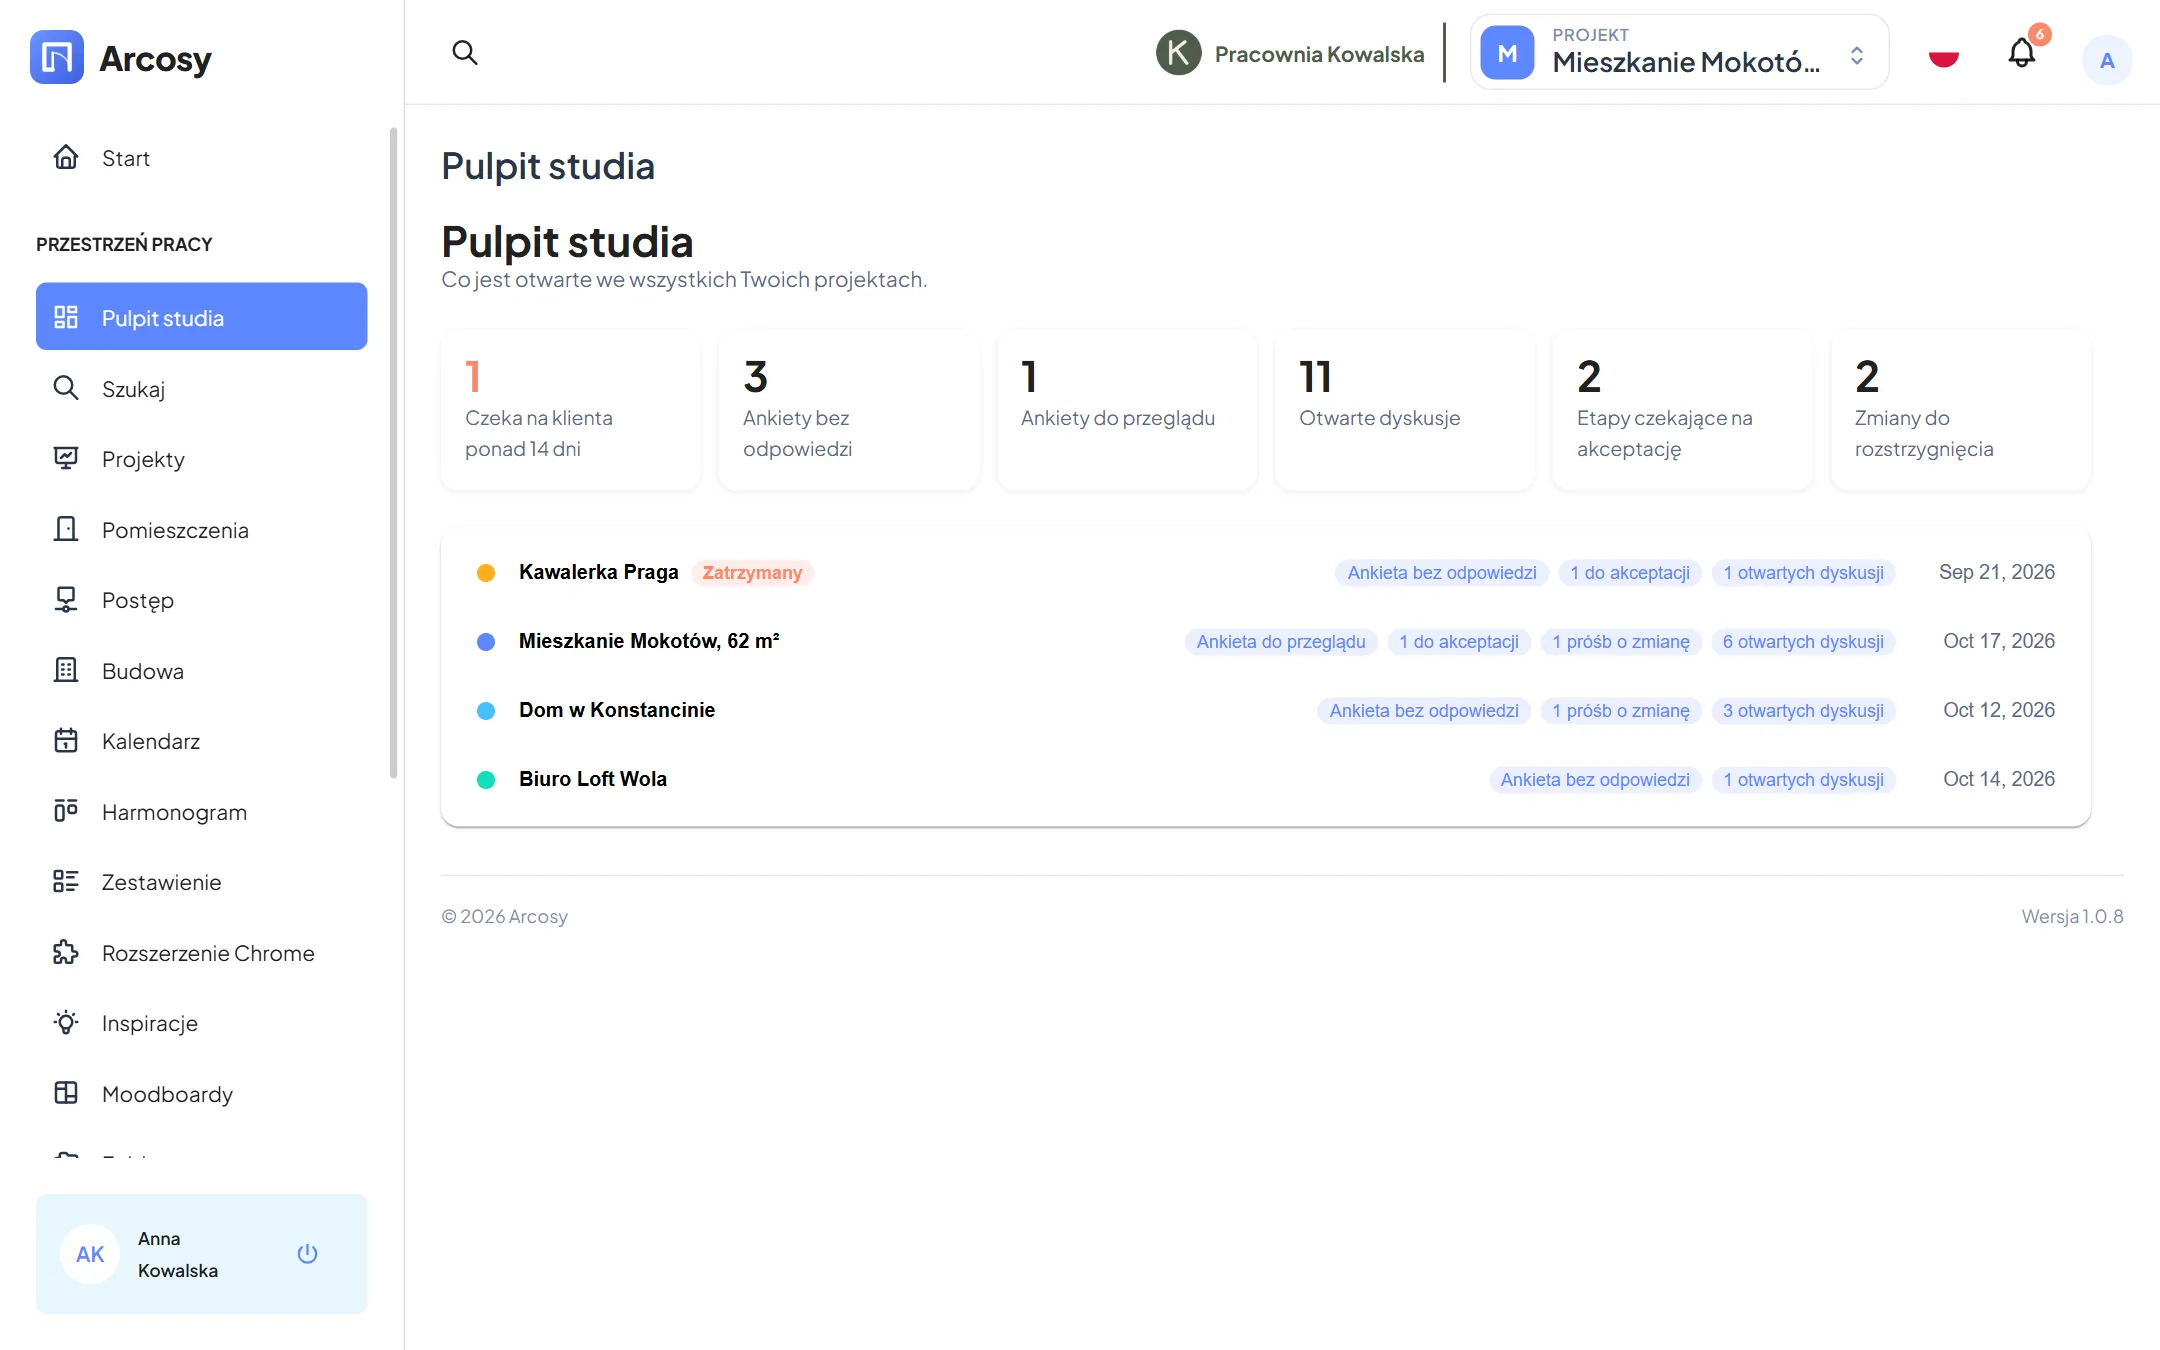Click the Szukaj magnifier icon in sidebar
Screen dimensions: 2160x1350
(x=66, y=388)
